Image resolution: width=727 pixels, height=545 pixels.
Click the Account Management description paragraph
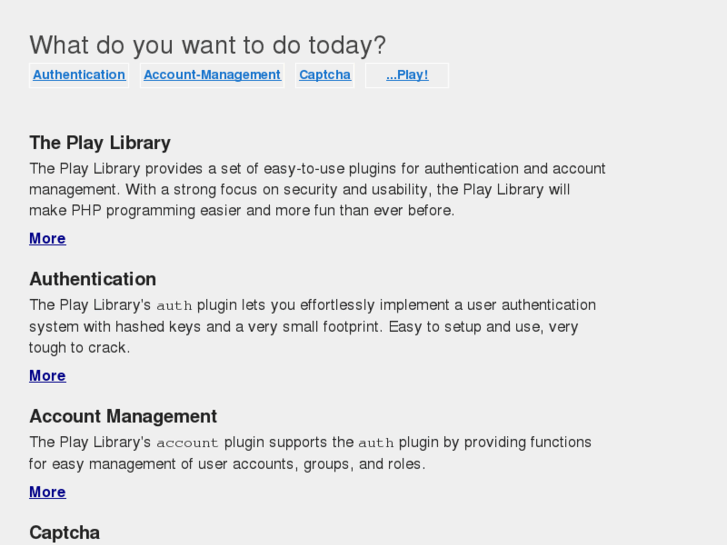(310, 453)
